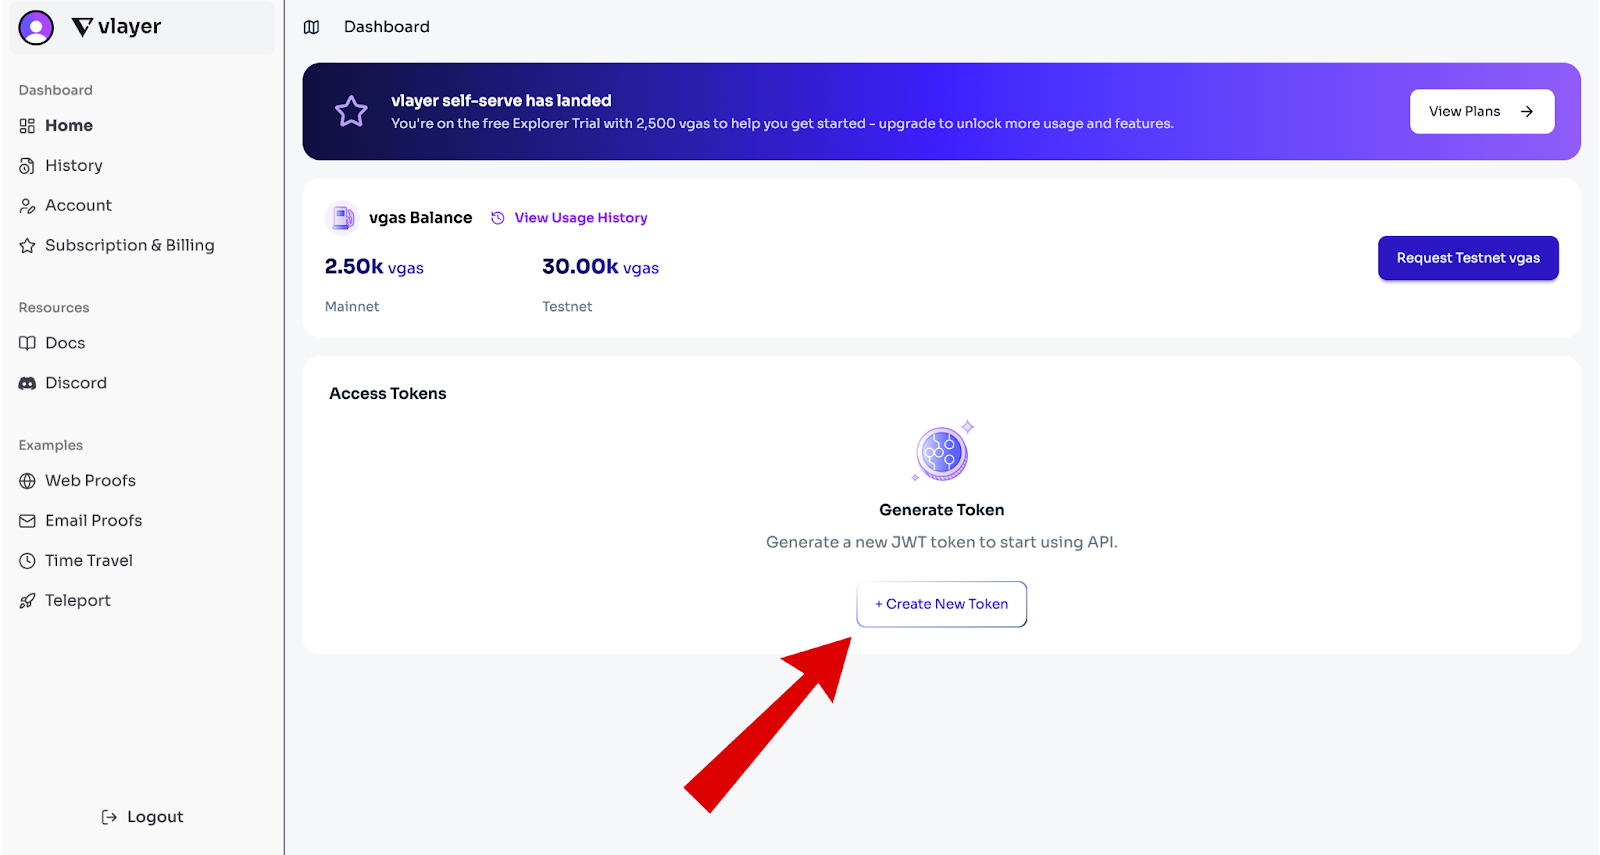Open the user avatar profile picture

pos(36,27)
